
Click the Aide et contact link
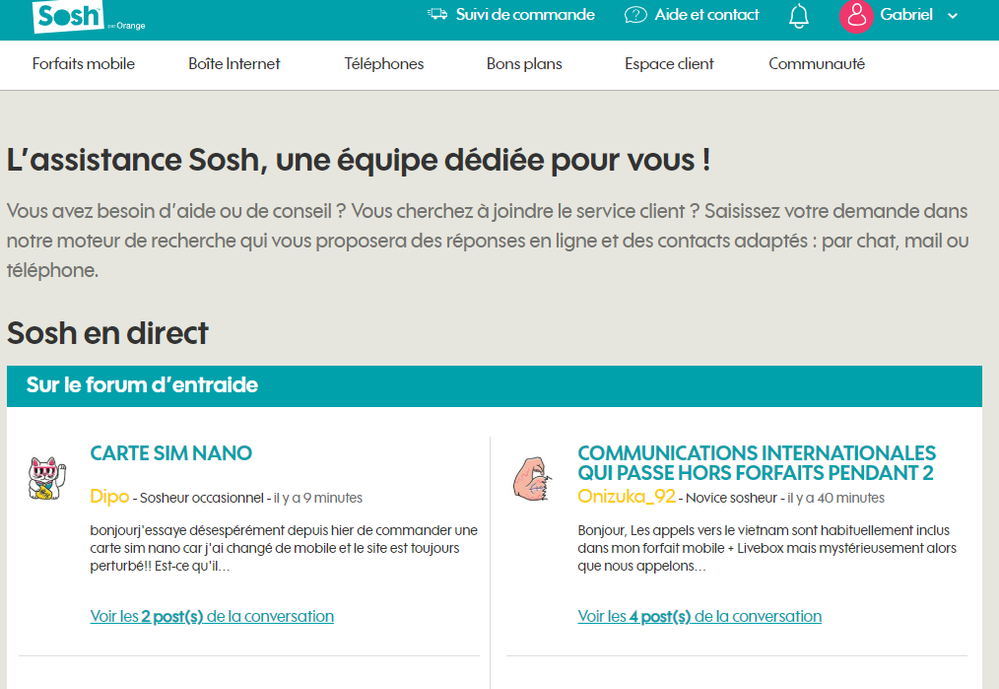pos(706,15)
